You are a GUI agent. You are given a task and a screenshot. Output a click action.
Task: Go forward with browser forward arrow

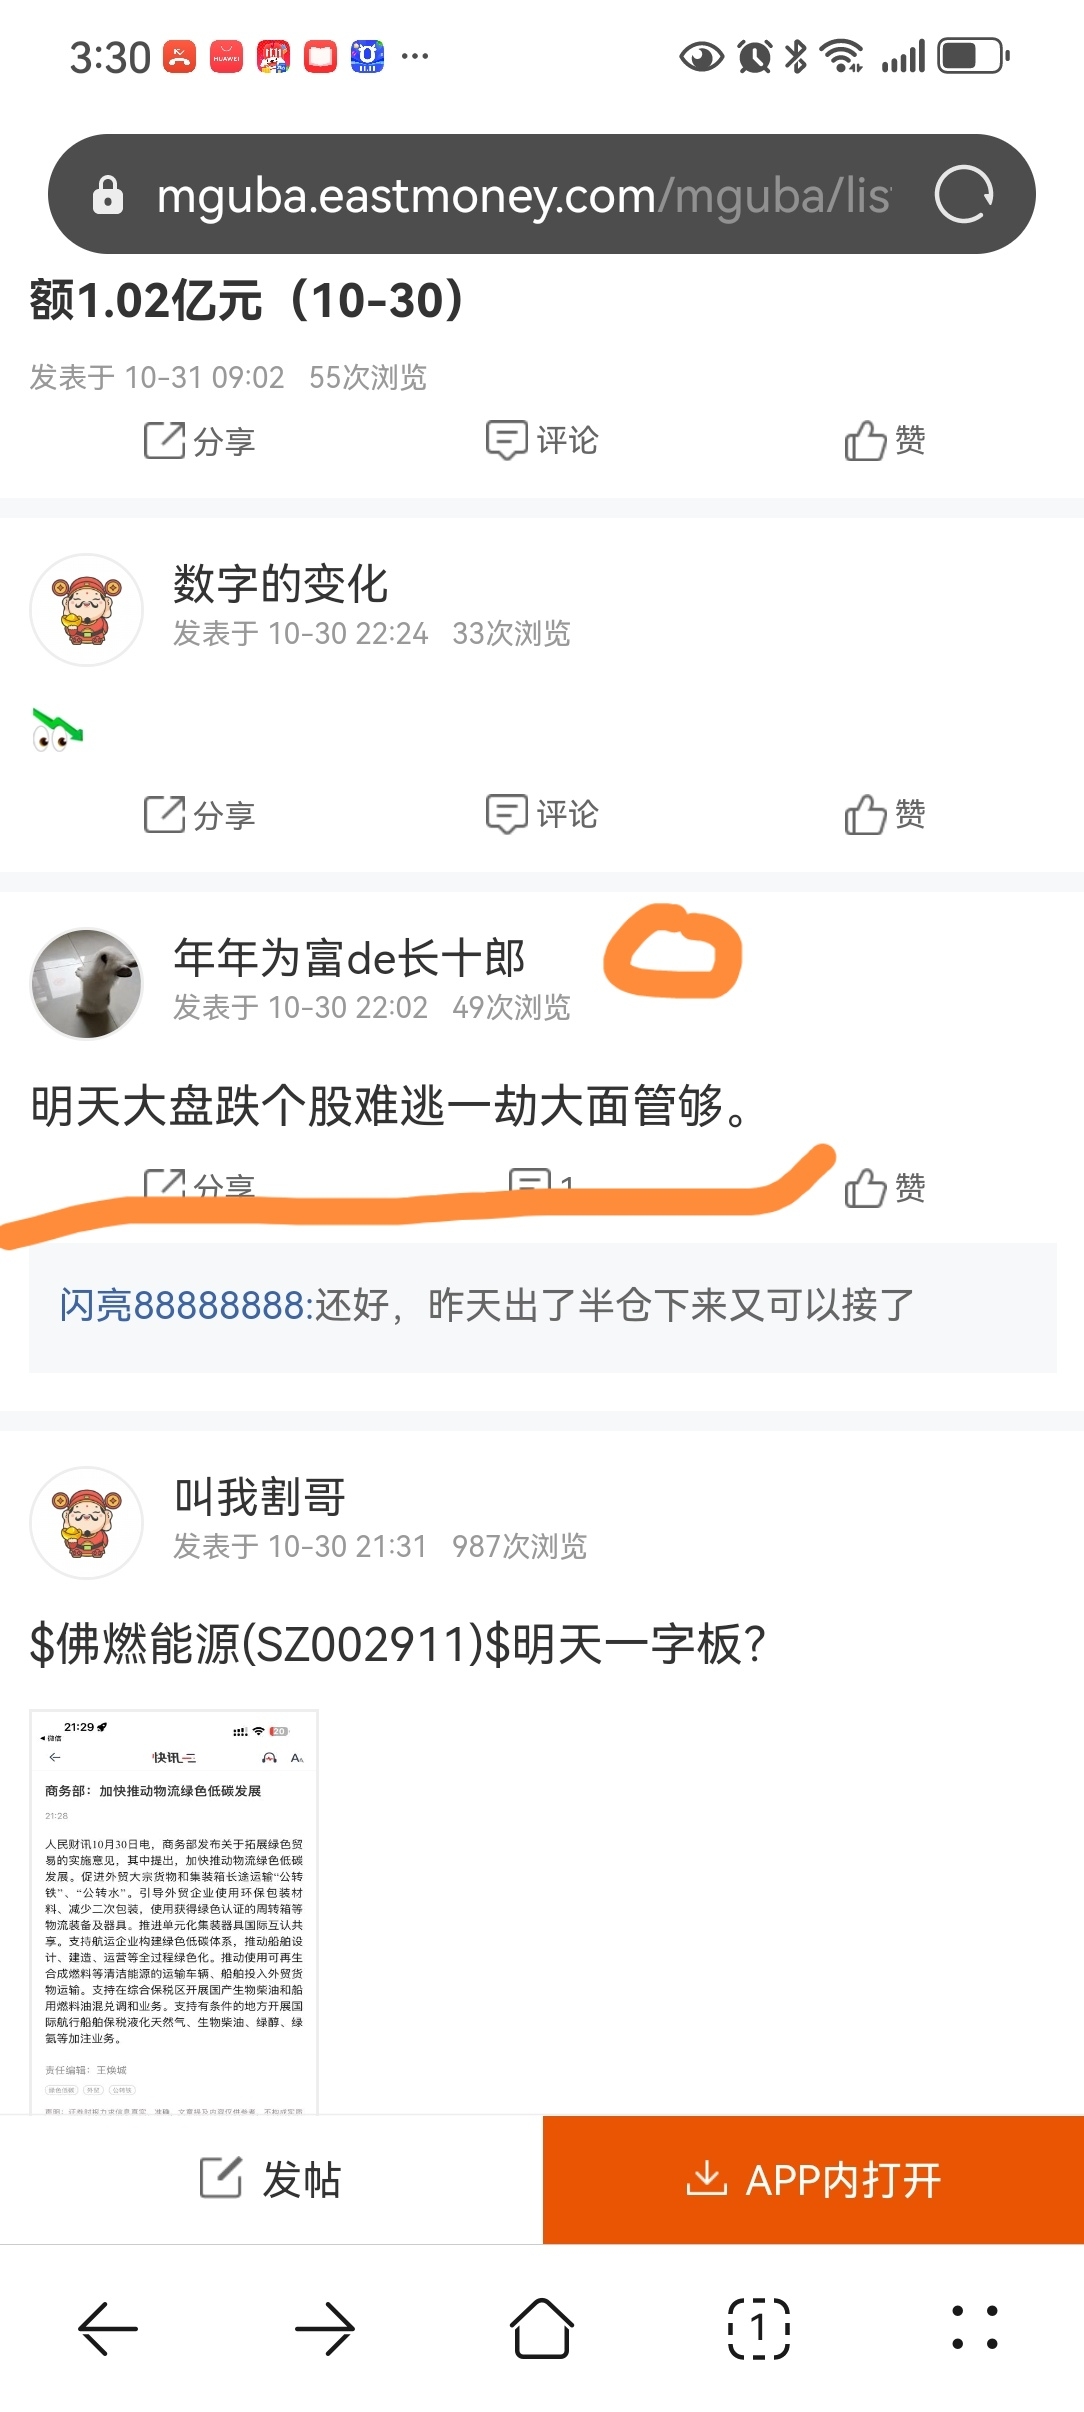pyautogui.click(x=325, y=2329)
